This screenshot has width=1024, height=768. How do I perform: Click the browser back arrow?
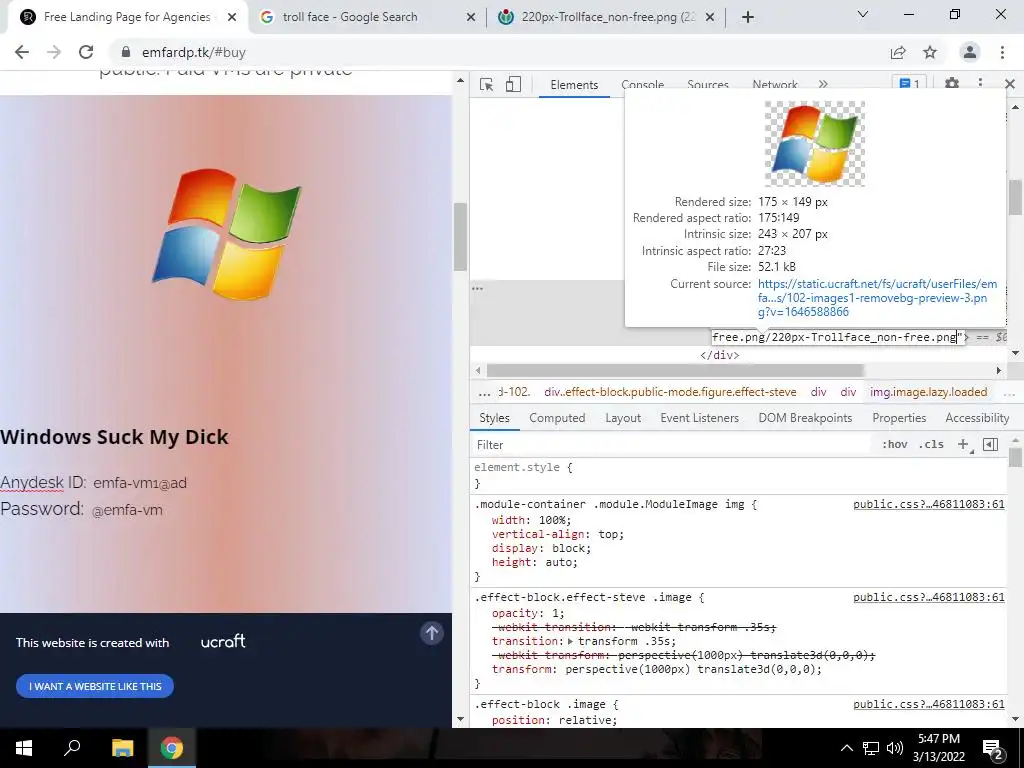[22, 52]
